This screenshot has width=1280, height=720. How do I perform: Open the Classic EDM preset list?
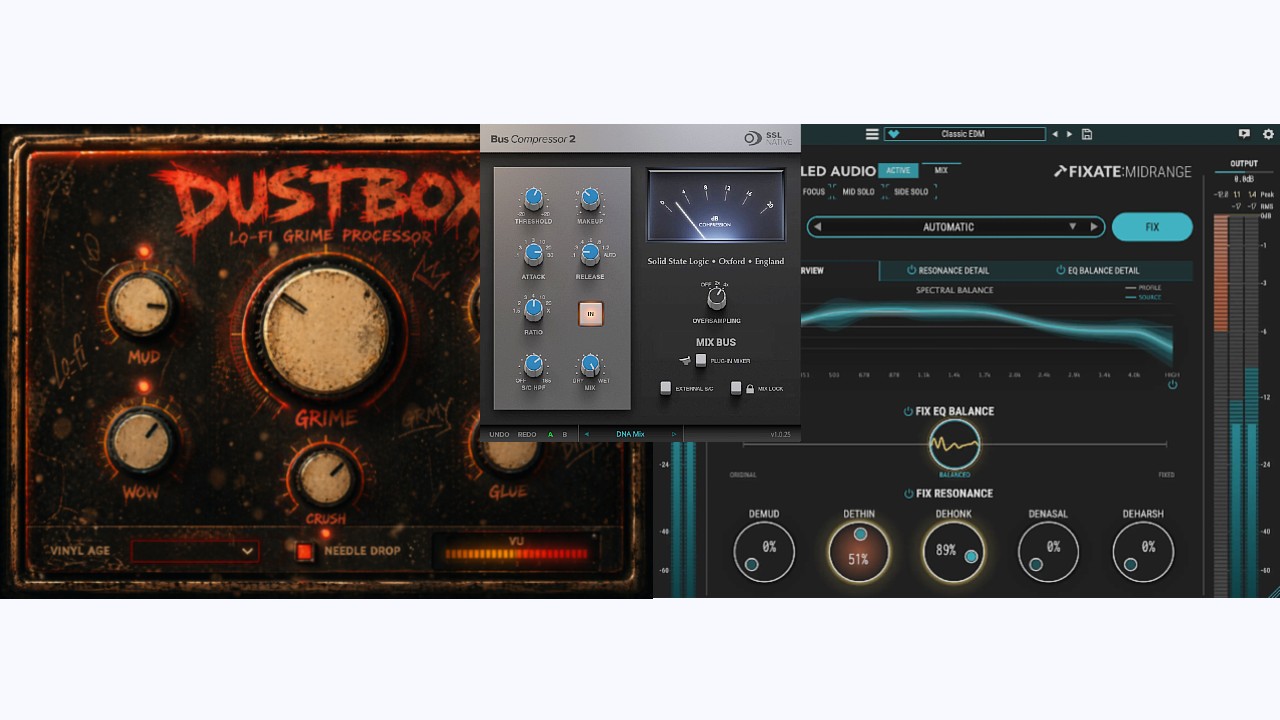(963, 134)
